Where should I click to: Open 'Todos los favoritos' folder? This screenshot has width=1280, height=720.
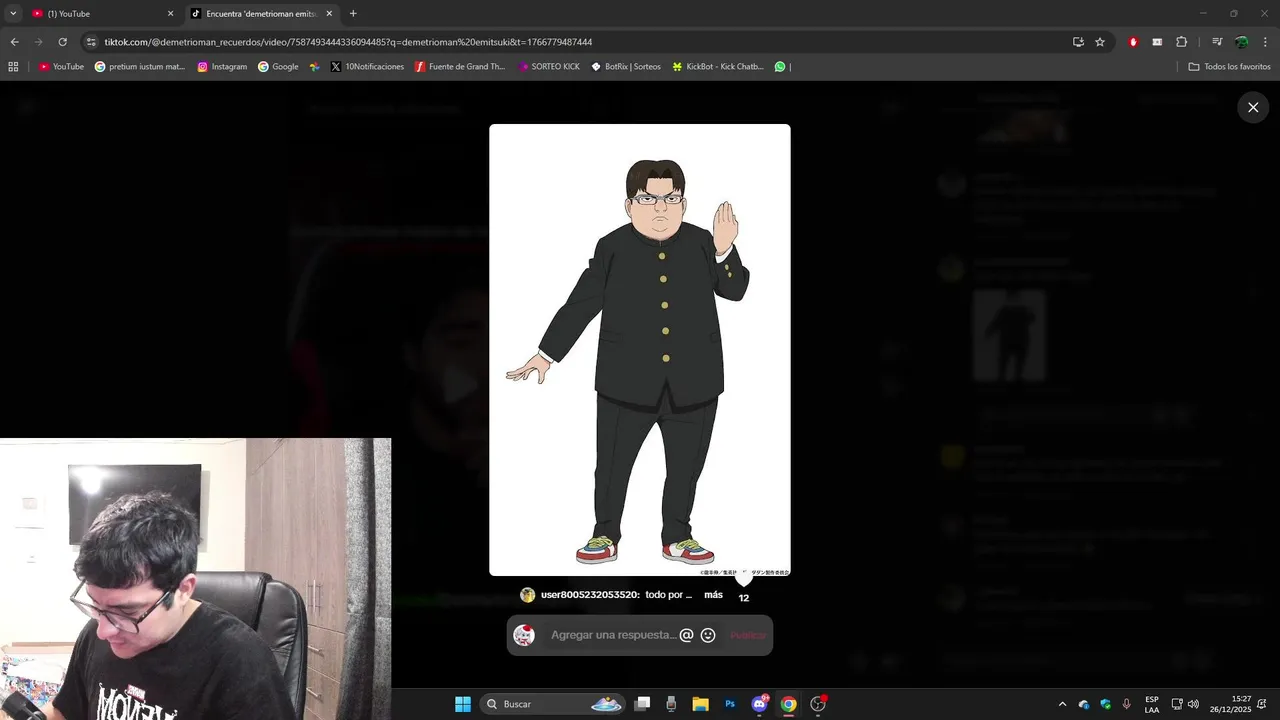(x=1230, y=67)
